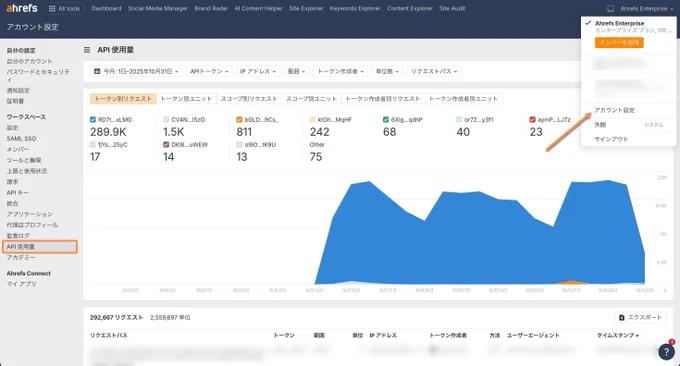This screenshot has width=680, height=366.
Task: Switch to the トークン作成者別リクエスト tab
Action: (x=383, y=99)
